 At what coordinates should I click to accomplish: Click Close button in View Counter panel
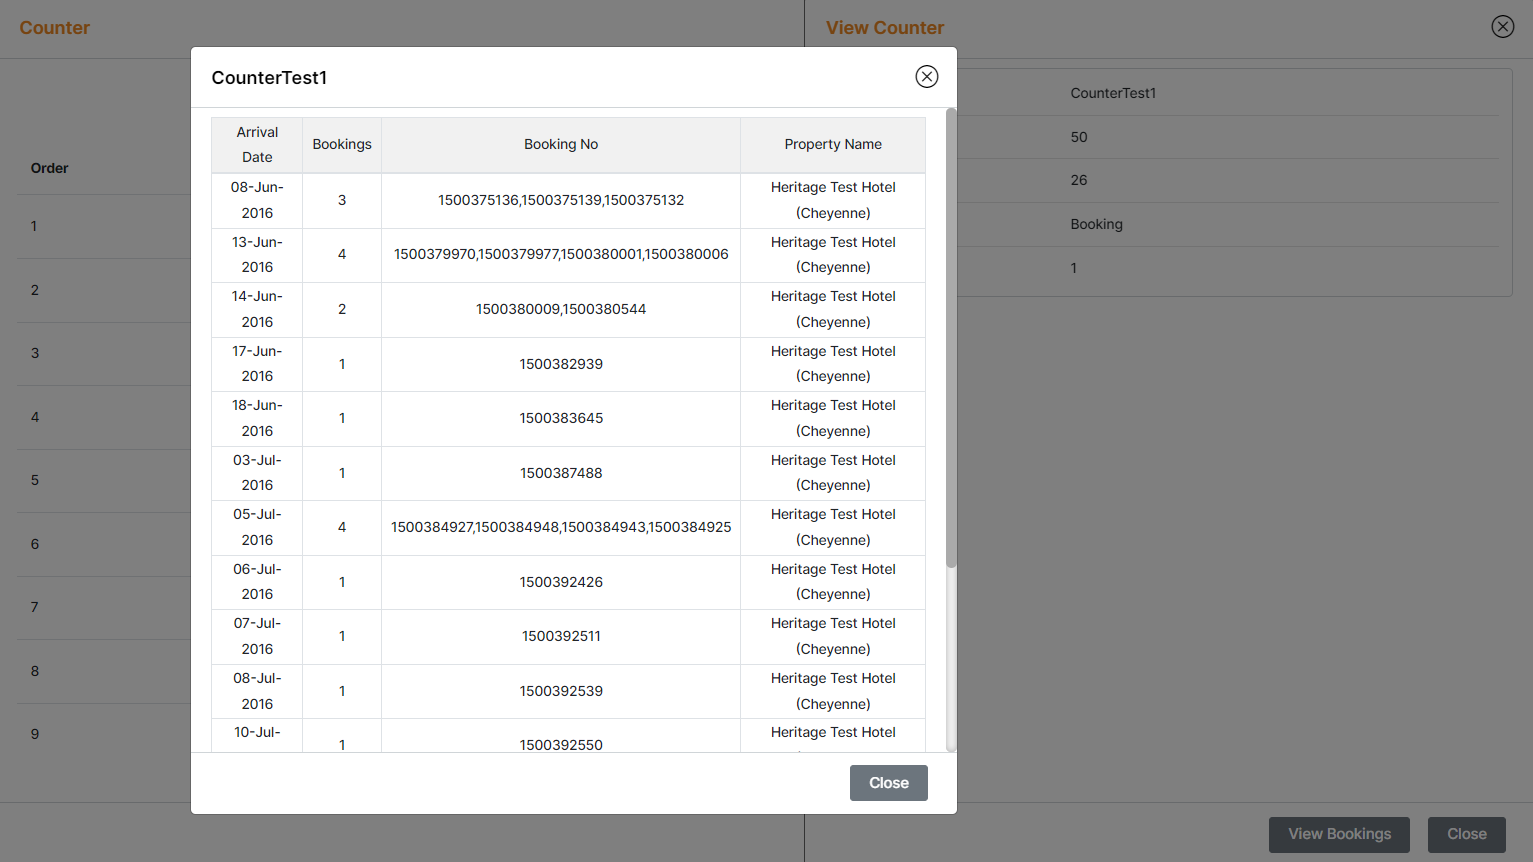pyautogui.click(x=1467, y=834)
